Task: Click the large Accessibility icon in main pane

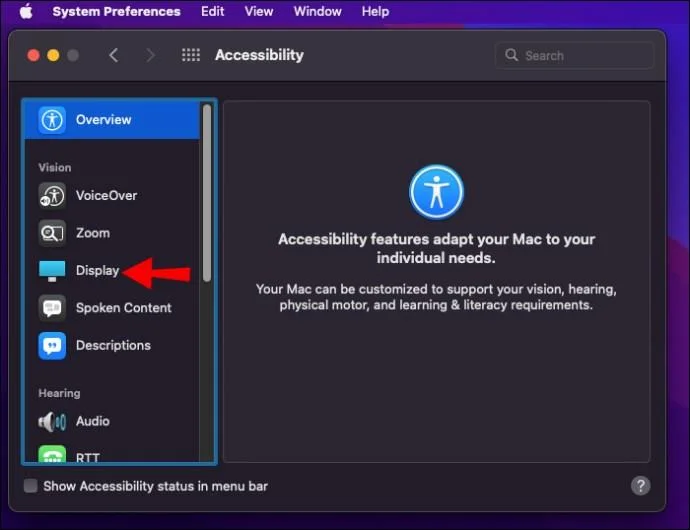Action: (436, 192)
